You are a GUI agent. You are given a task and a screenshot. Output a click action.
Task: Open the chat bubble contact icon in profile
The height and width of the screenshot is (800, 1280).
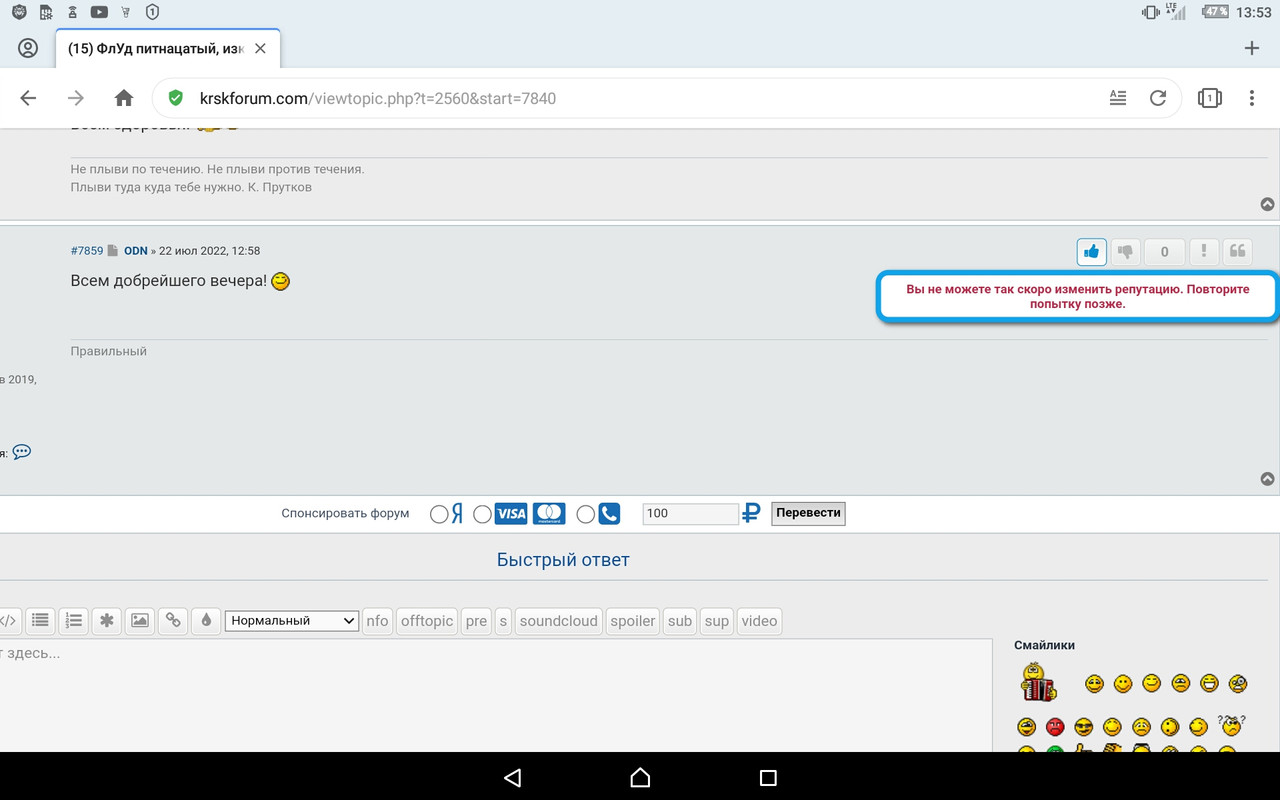tap(21, 452)
